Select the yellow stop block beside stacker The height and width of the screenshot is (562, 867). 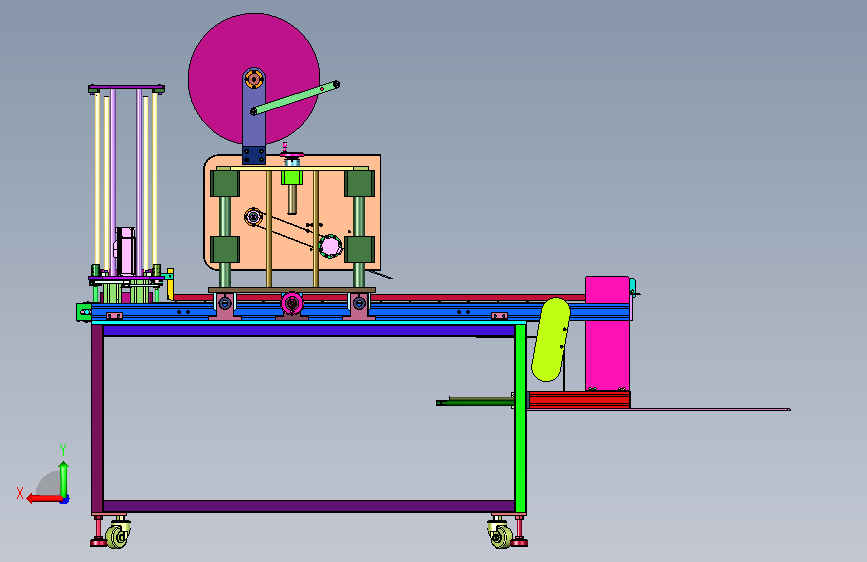pyautogui.click(x=170, y=284)
